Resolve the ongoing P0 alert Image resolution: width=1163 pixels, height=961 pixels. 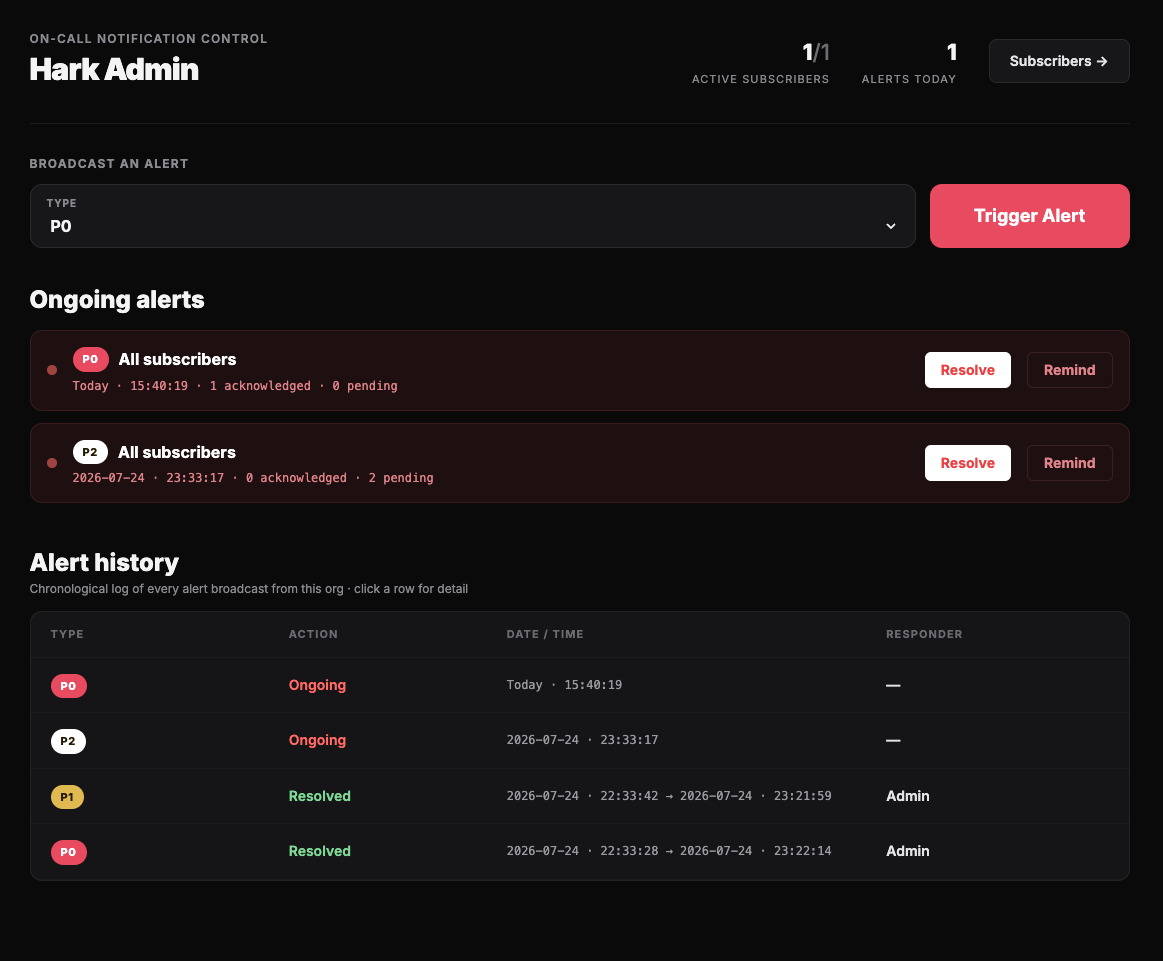point(967,370)
